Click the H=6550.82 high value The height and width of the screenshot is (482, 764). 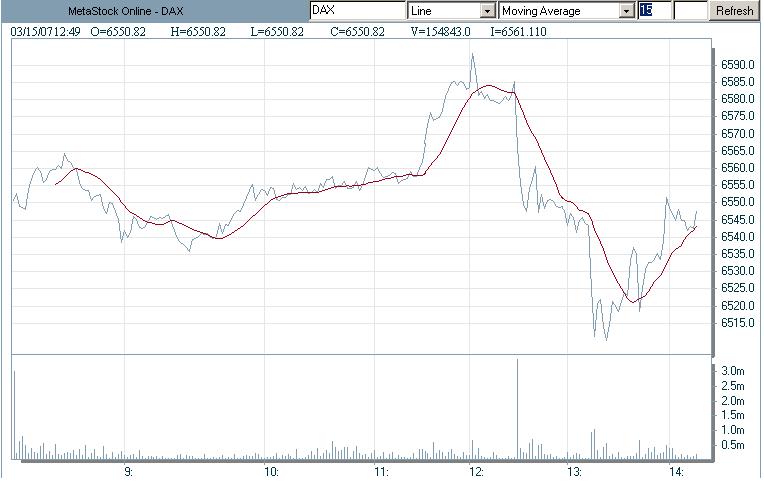(x=198, y=32)
